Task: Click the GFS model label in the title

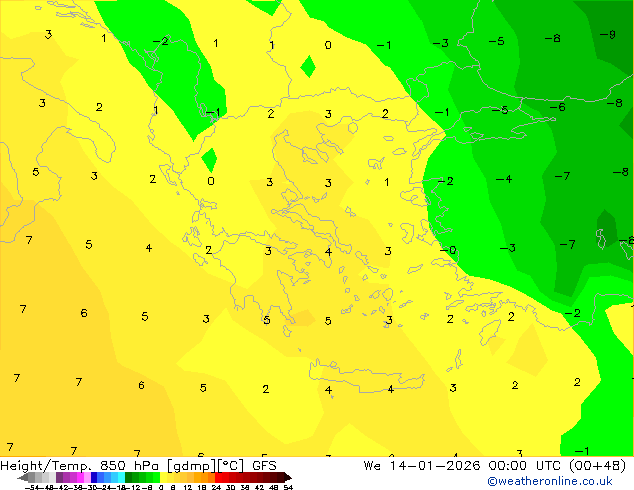Action: (264, 466)
